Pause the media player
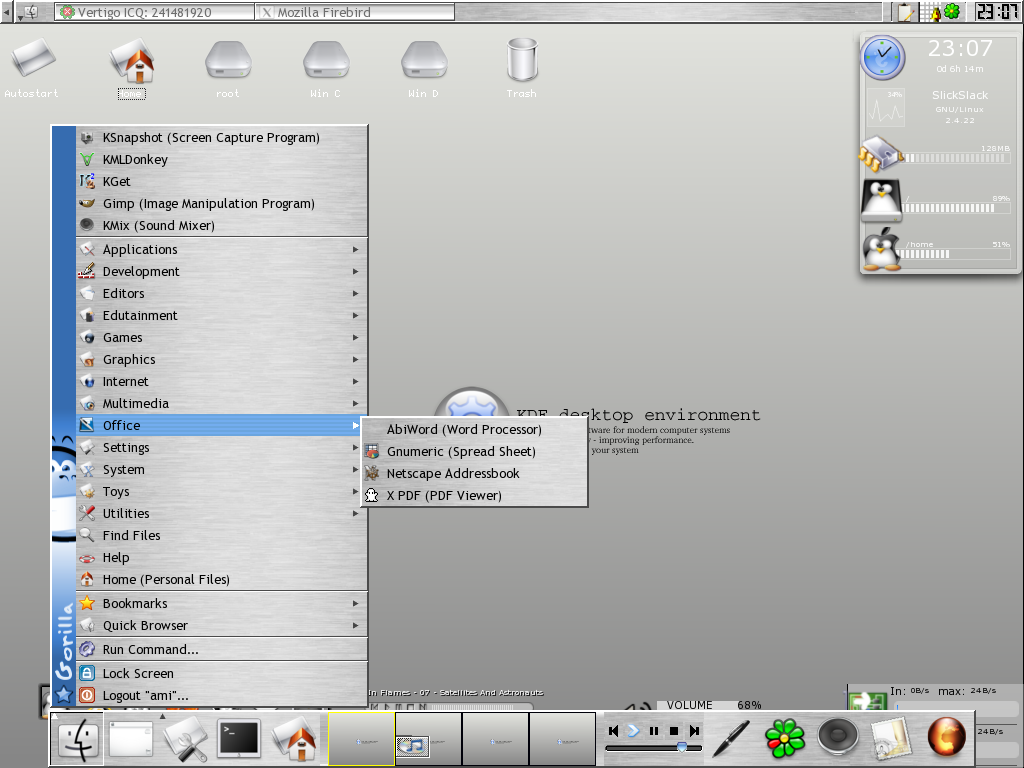 click(x=654, y=731)
